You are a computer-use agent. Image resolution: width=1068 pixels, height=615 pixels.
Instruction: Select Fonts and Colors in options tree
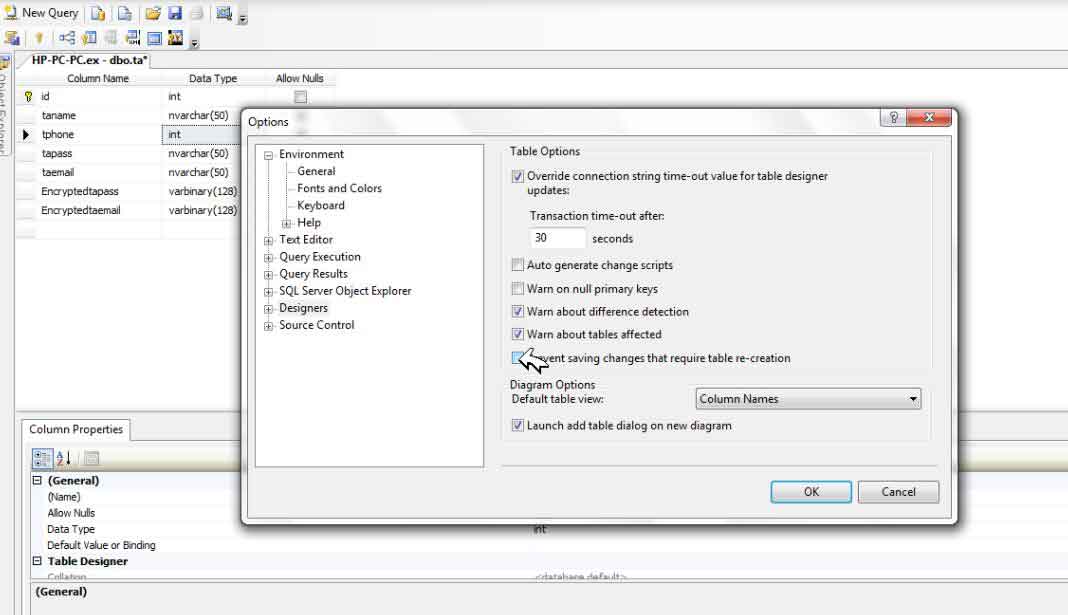339,188
